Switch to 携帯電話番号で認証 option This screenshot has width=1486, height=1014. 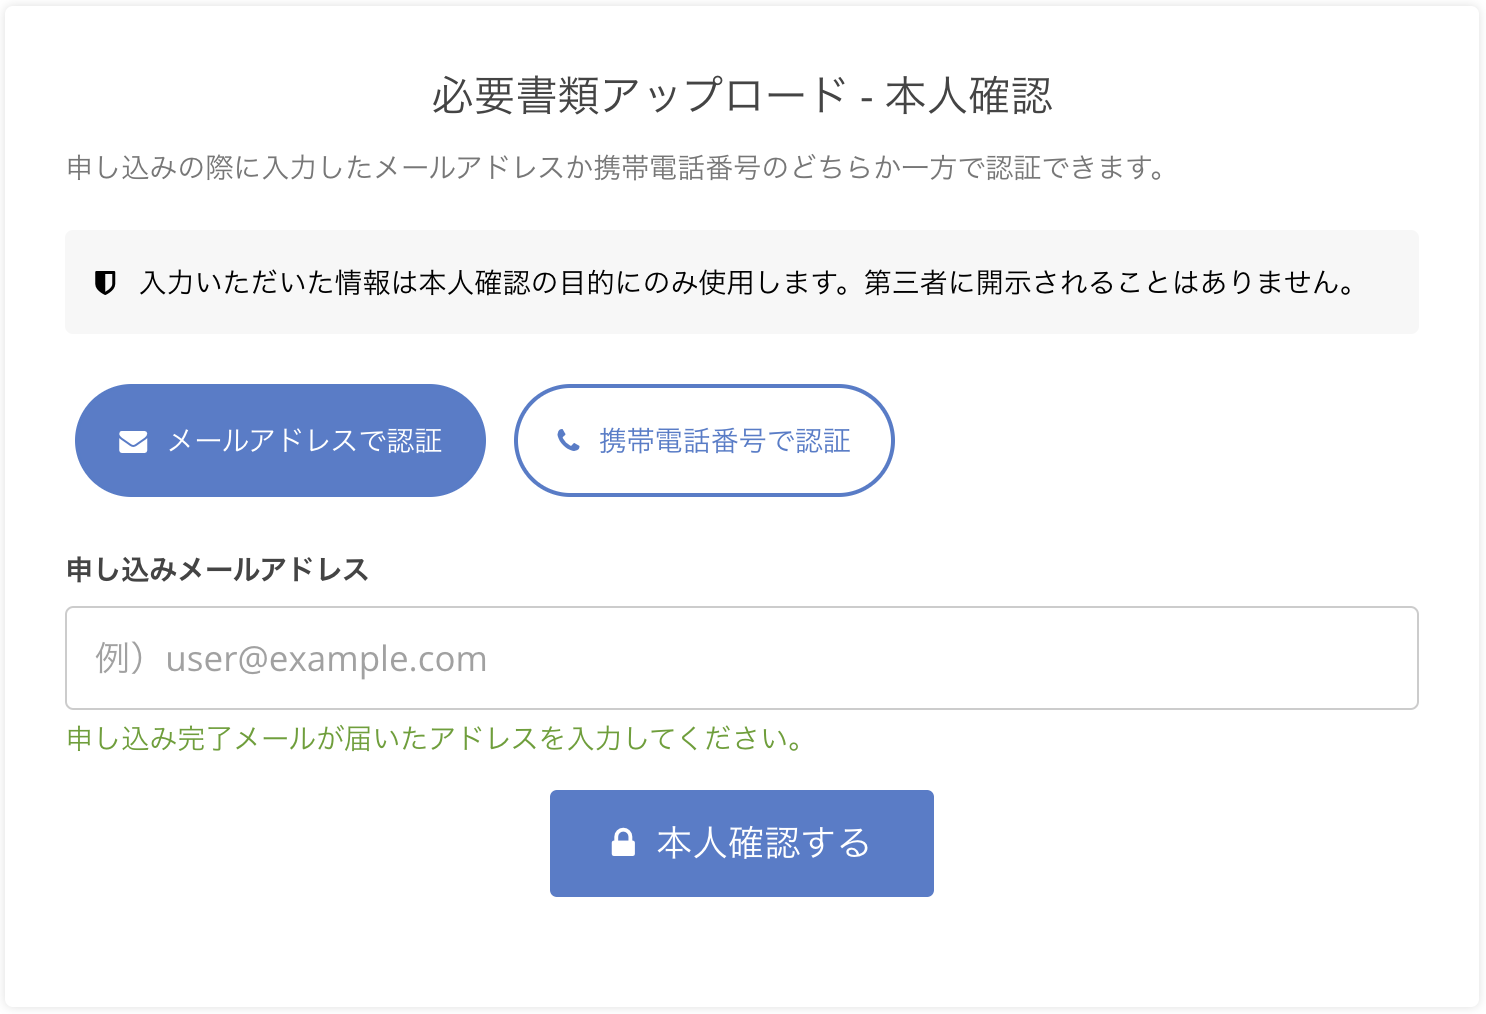click(x=704, y=441)
